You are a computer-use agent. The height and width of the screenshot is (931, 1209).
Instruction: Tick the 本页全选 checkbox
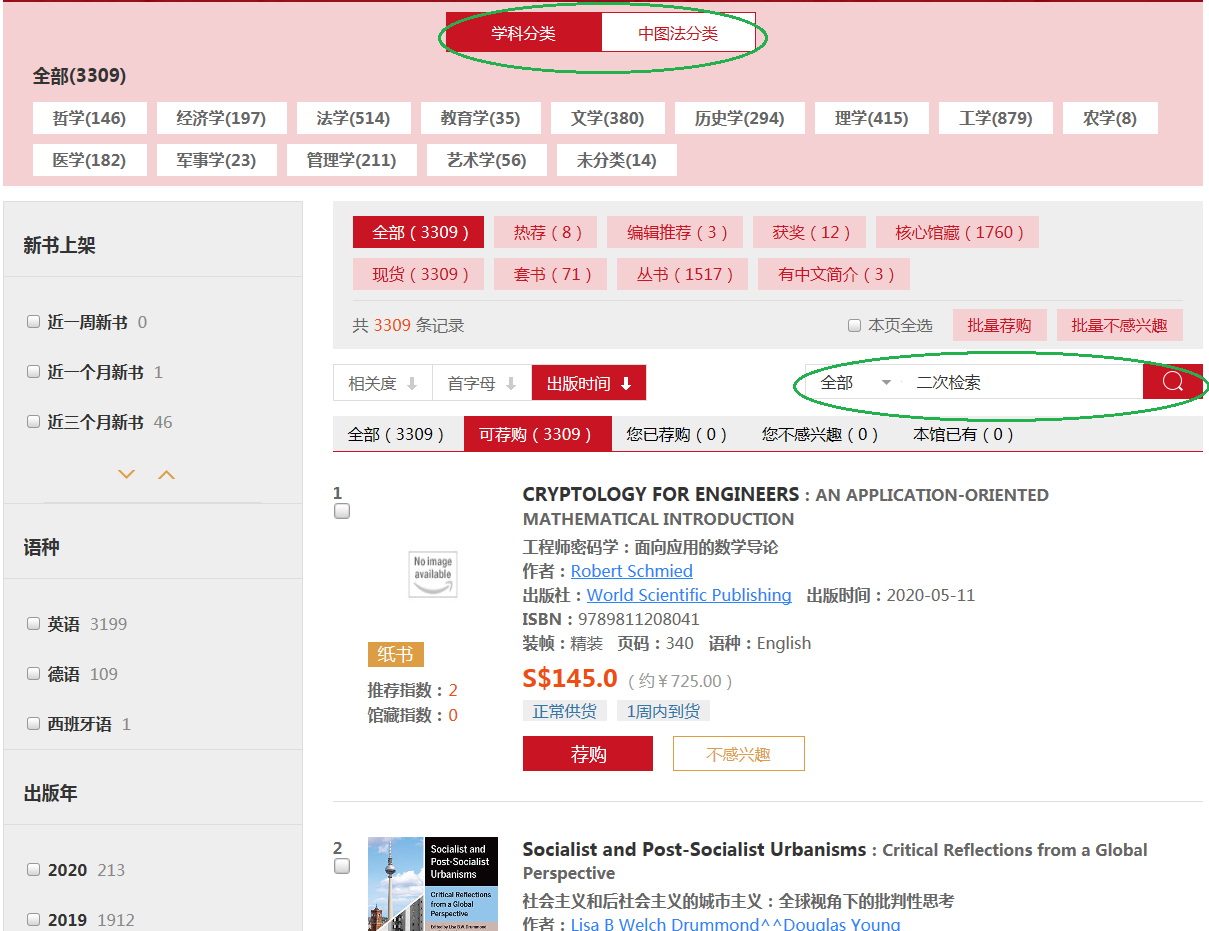854,325
